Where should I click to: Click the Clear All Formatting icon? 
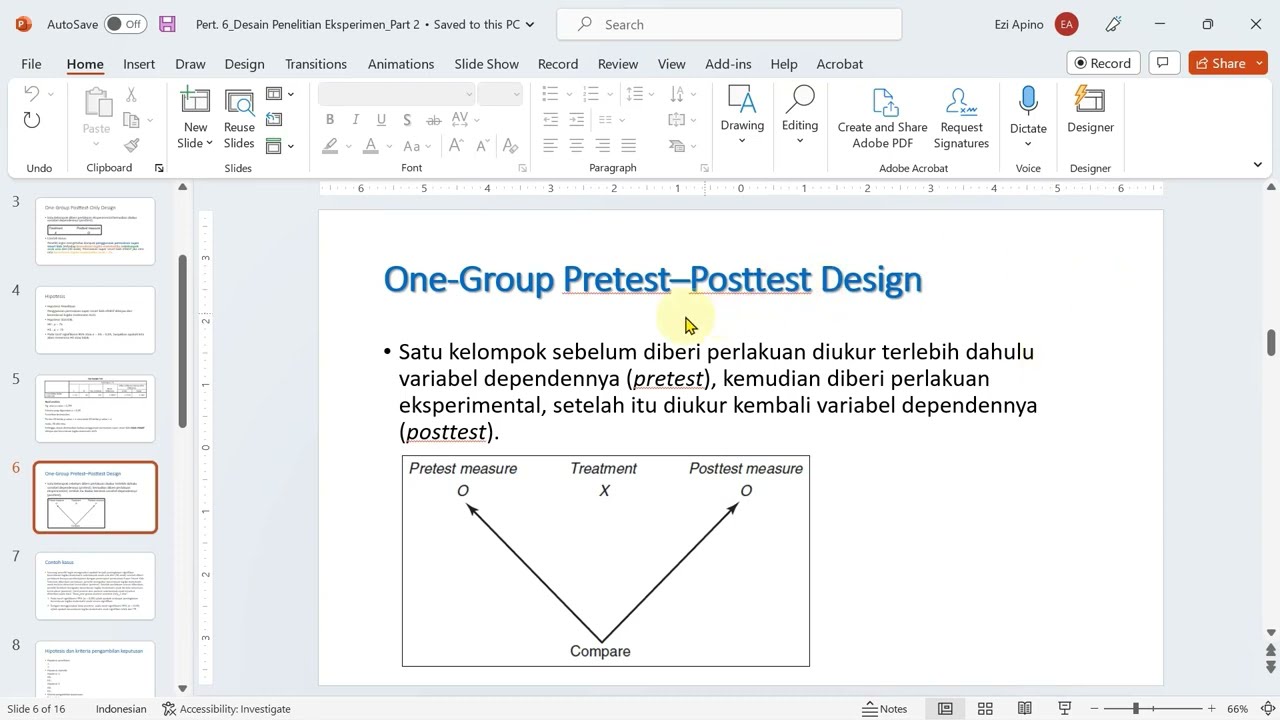click(509, 146)
